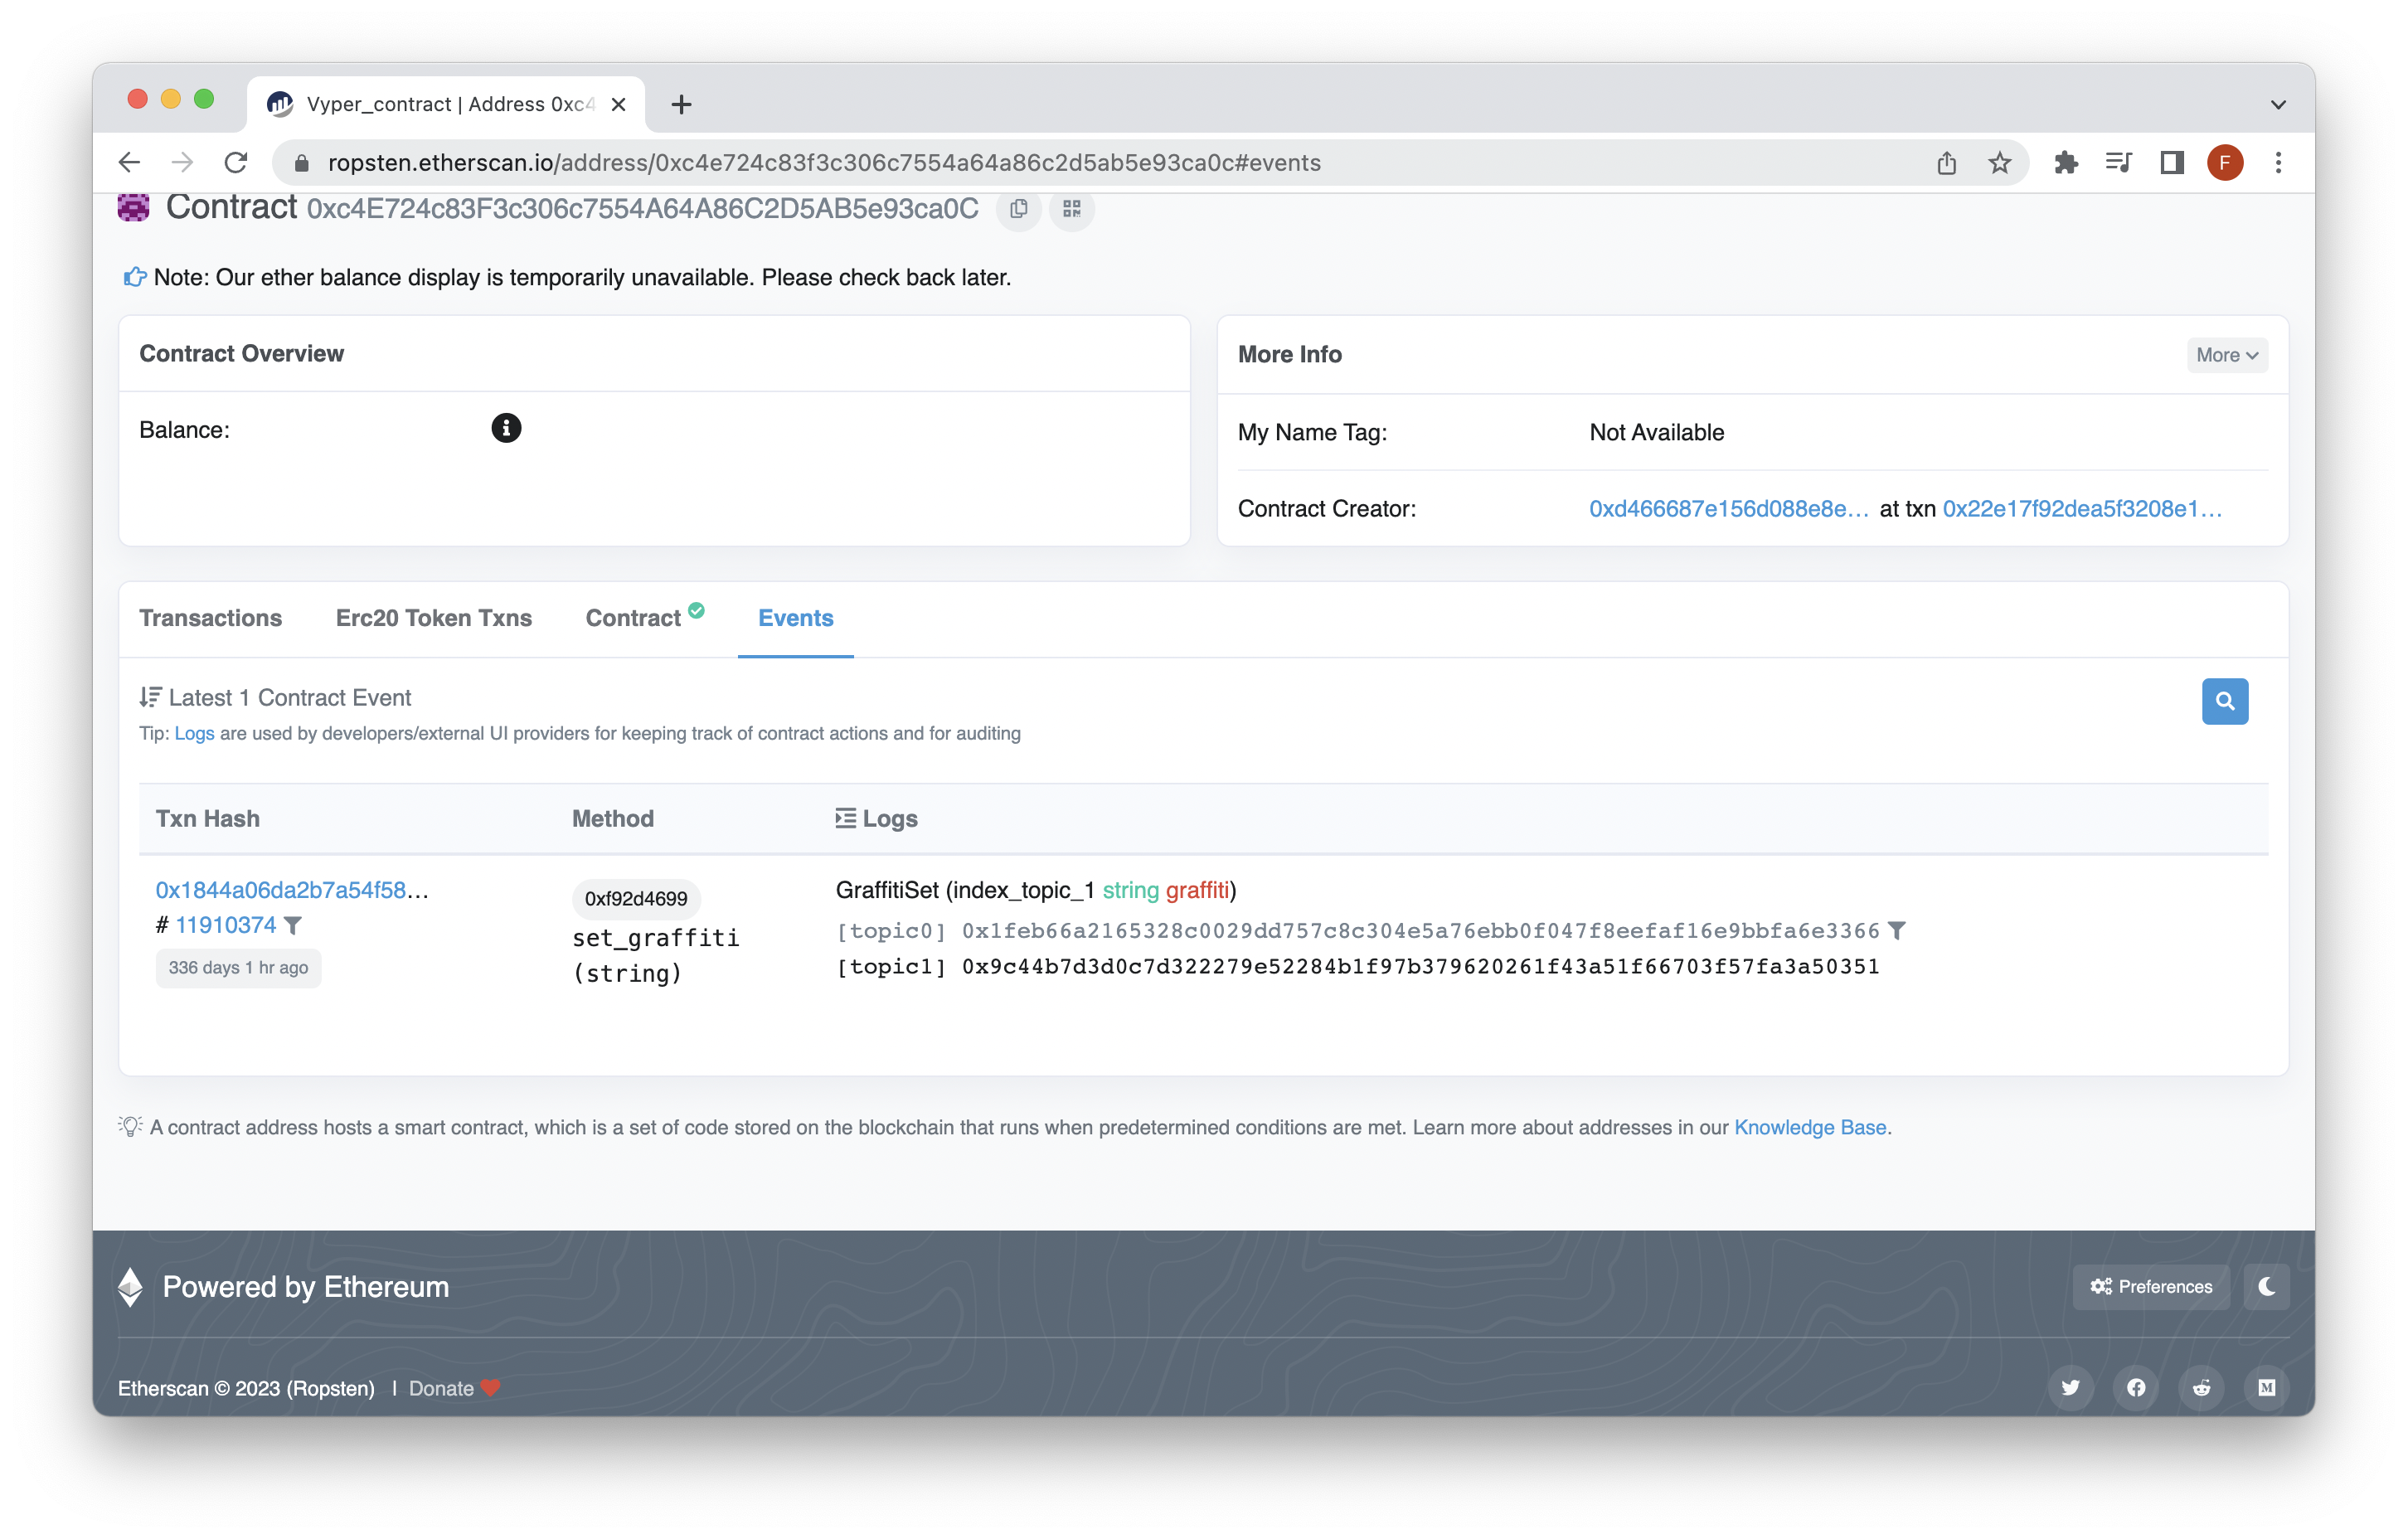Screen dimensions: 2408x1539
Task: Open Chrome three-dot menu
Action: pyautogui.click(x=2278, y=163)
